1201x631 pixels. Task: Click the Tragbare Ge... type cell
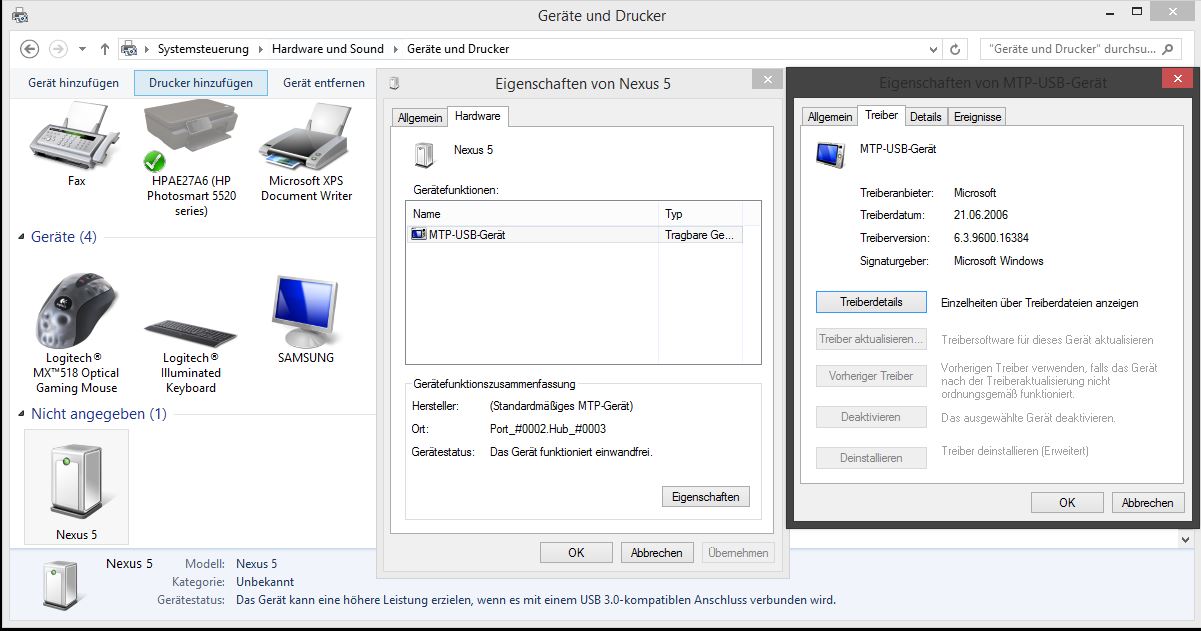pyautogui.click(x=700, y=235)
